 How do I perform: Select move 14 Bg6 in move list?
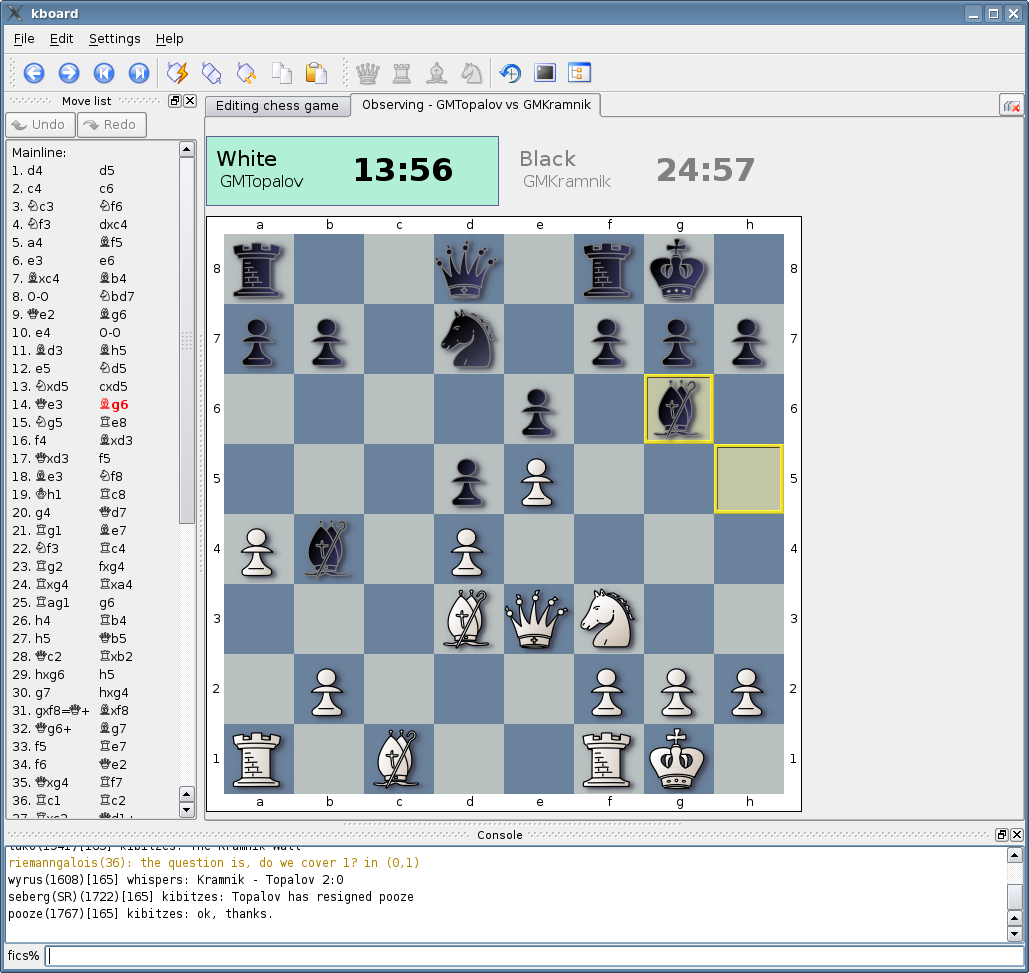tap(114, 405)
